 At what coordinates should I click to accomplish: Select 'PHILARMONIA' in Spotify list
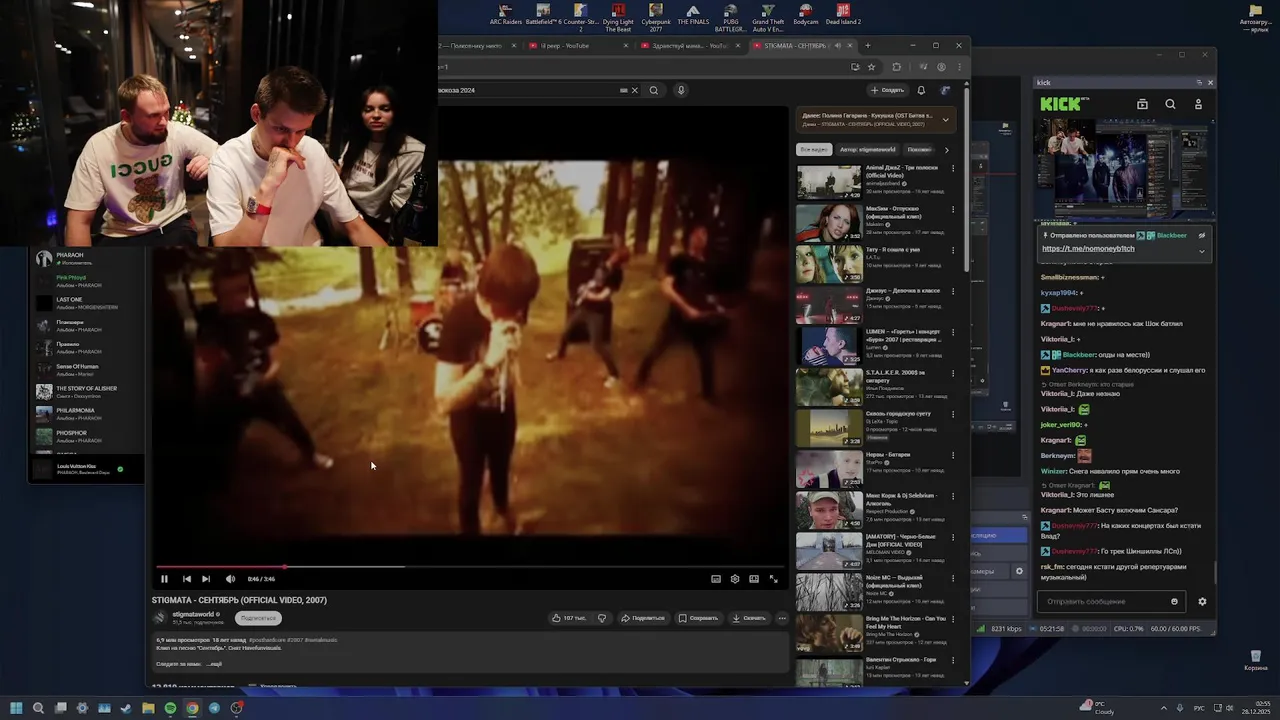click(87, 414)
